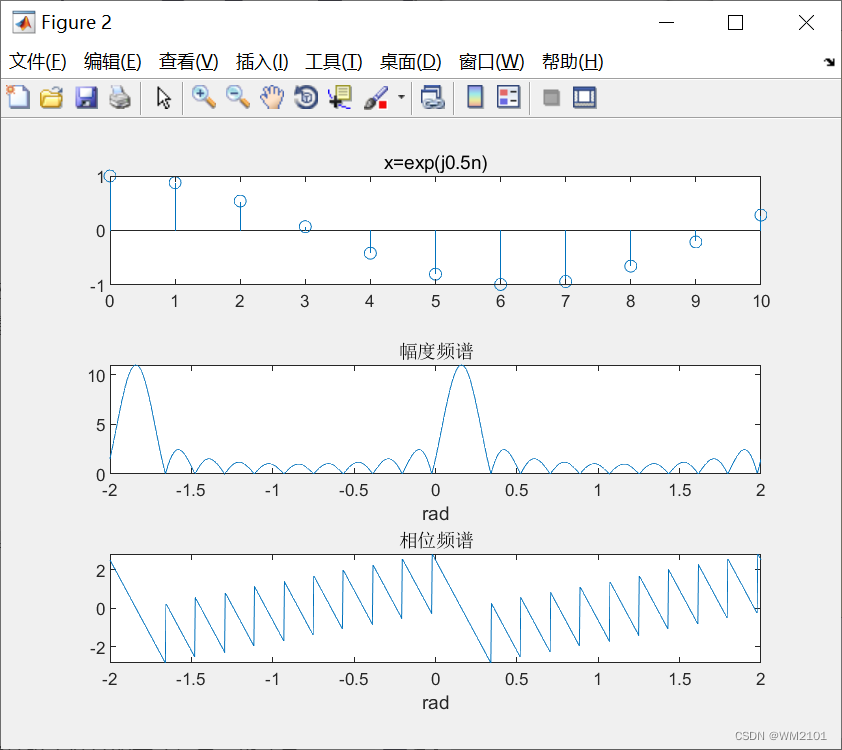Click the Link Plot icon
The width and height of the screenshot is (842, 750).
tap(433, 98)
